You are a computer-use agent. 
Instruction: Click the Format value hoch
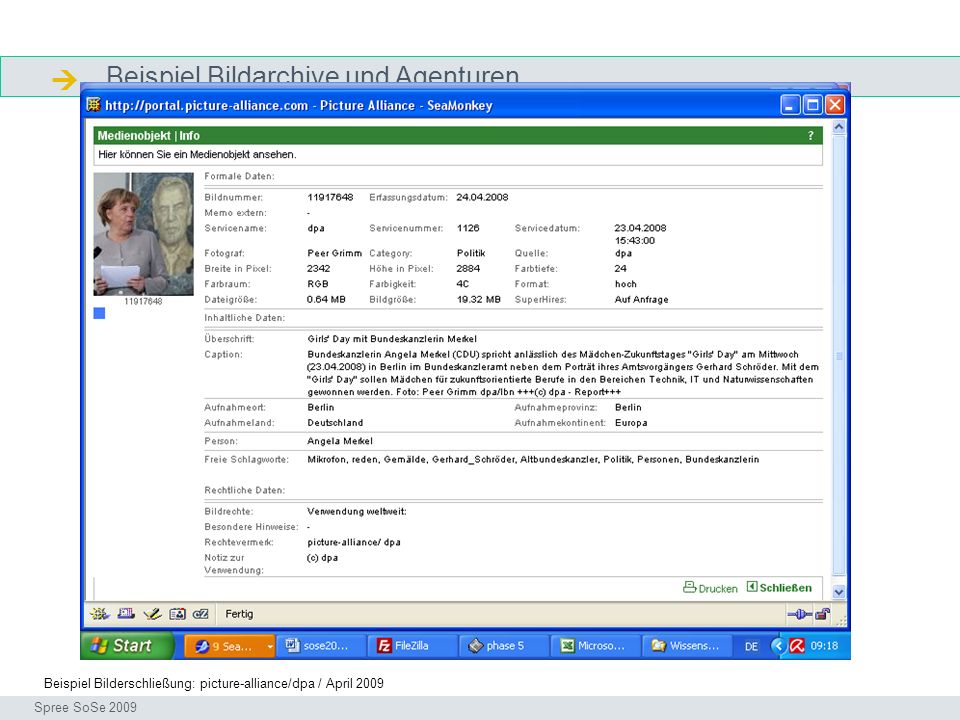pyautogui.click(x=626, y=284)
